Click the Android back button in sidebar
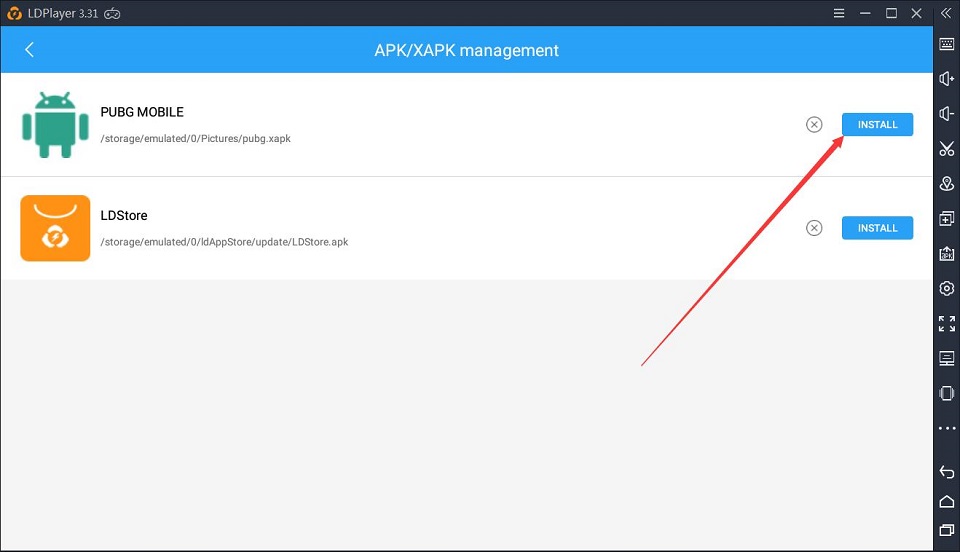The width and height of the screenshot is (960, 552). click(947, 472)
